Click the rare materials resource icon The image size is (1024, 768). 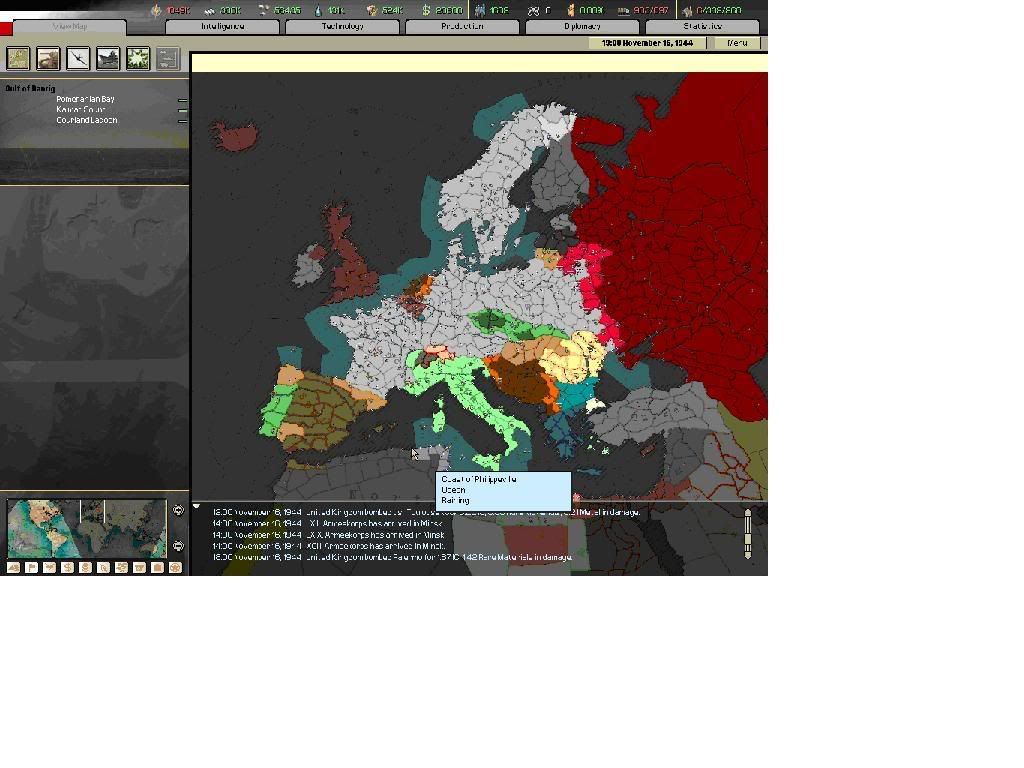263,10
